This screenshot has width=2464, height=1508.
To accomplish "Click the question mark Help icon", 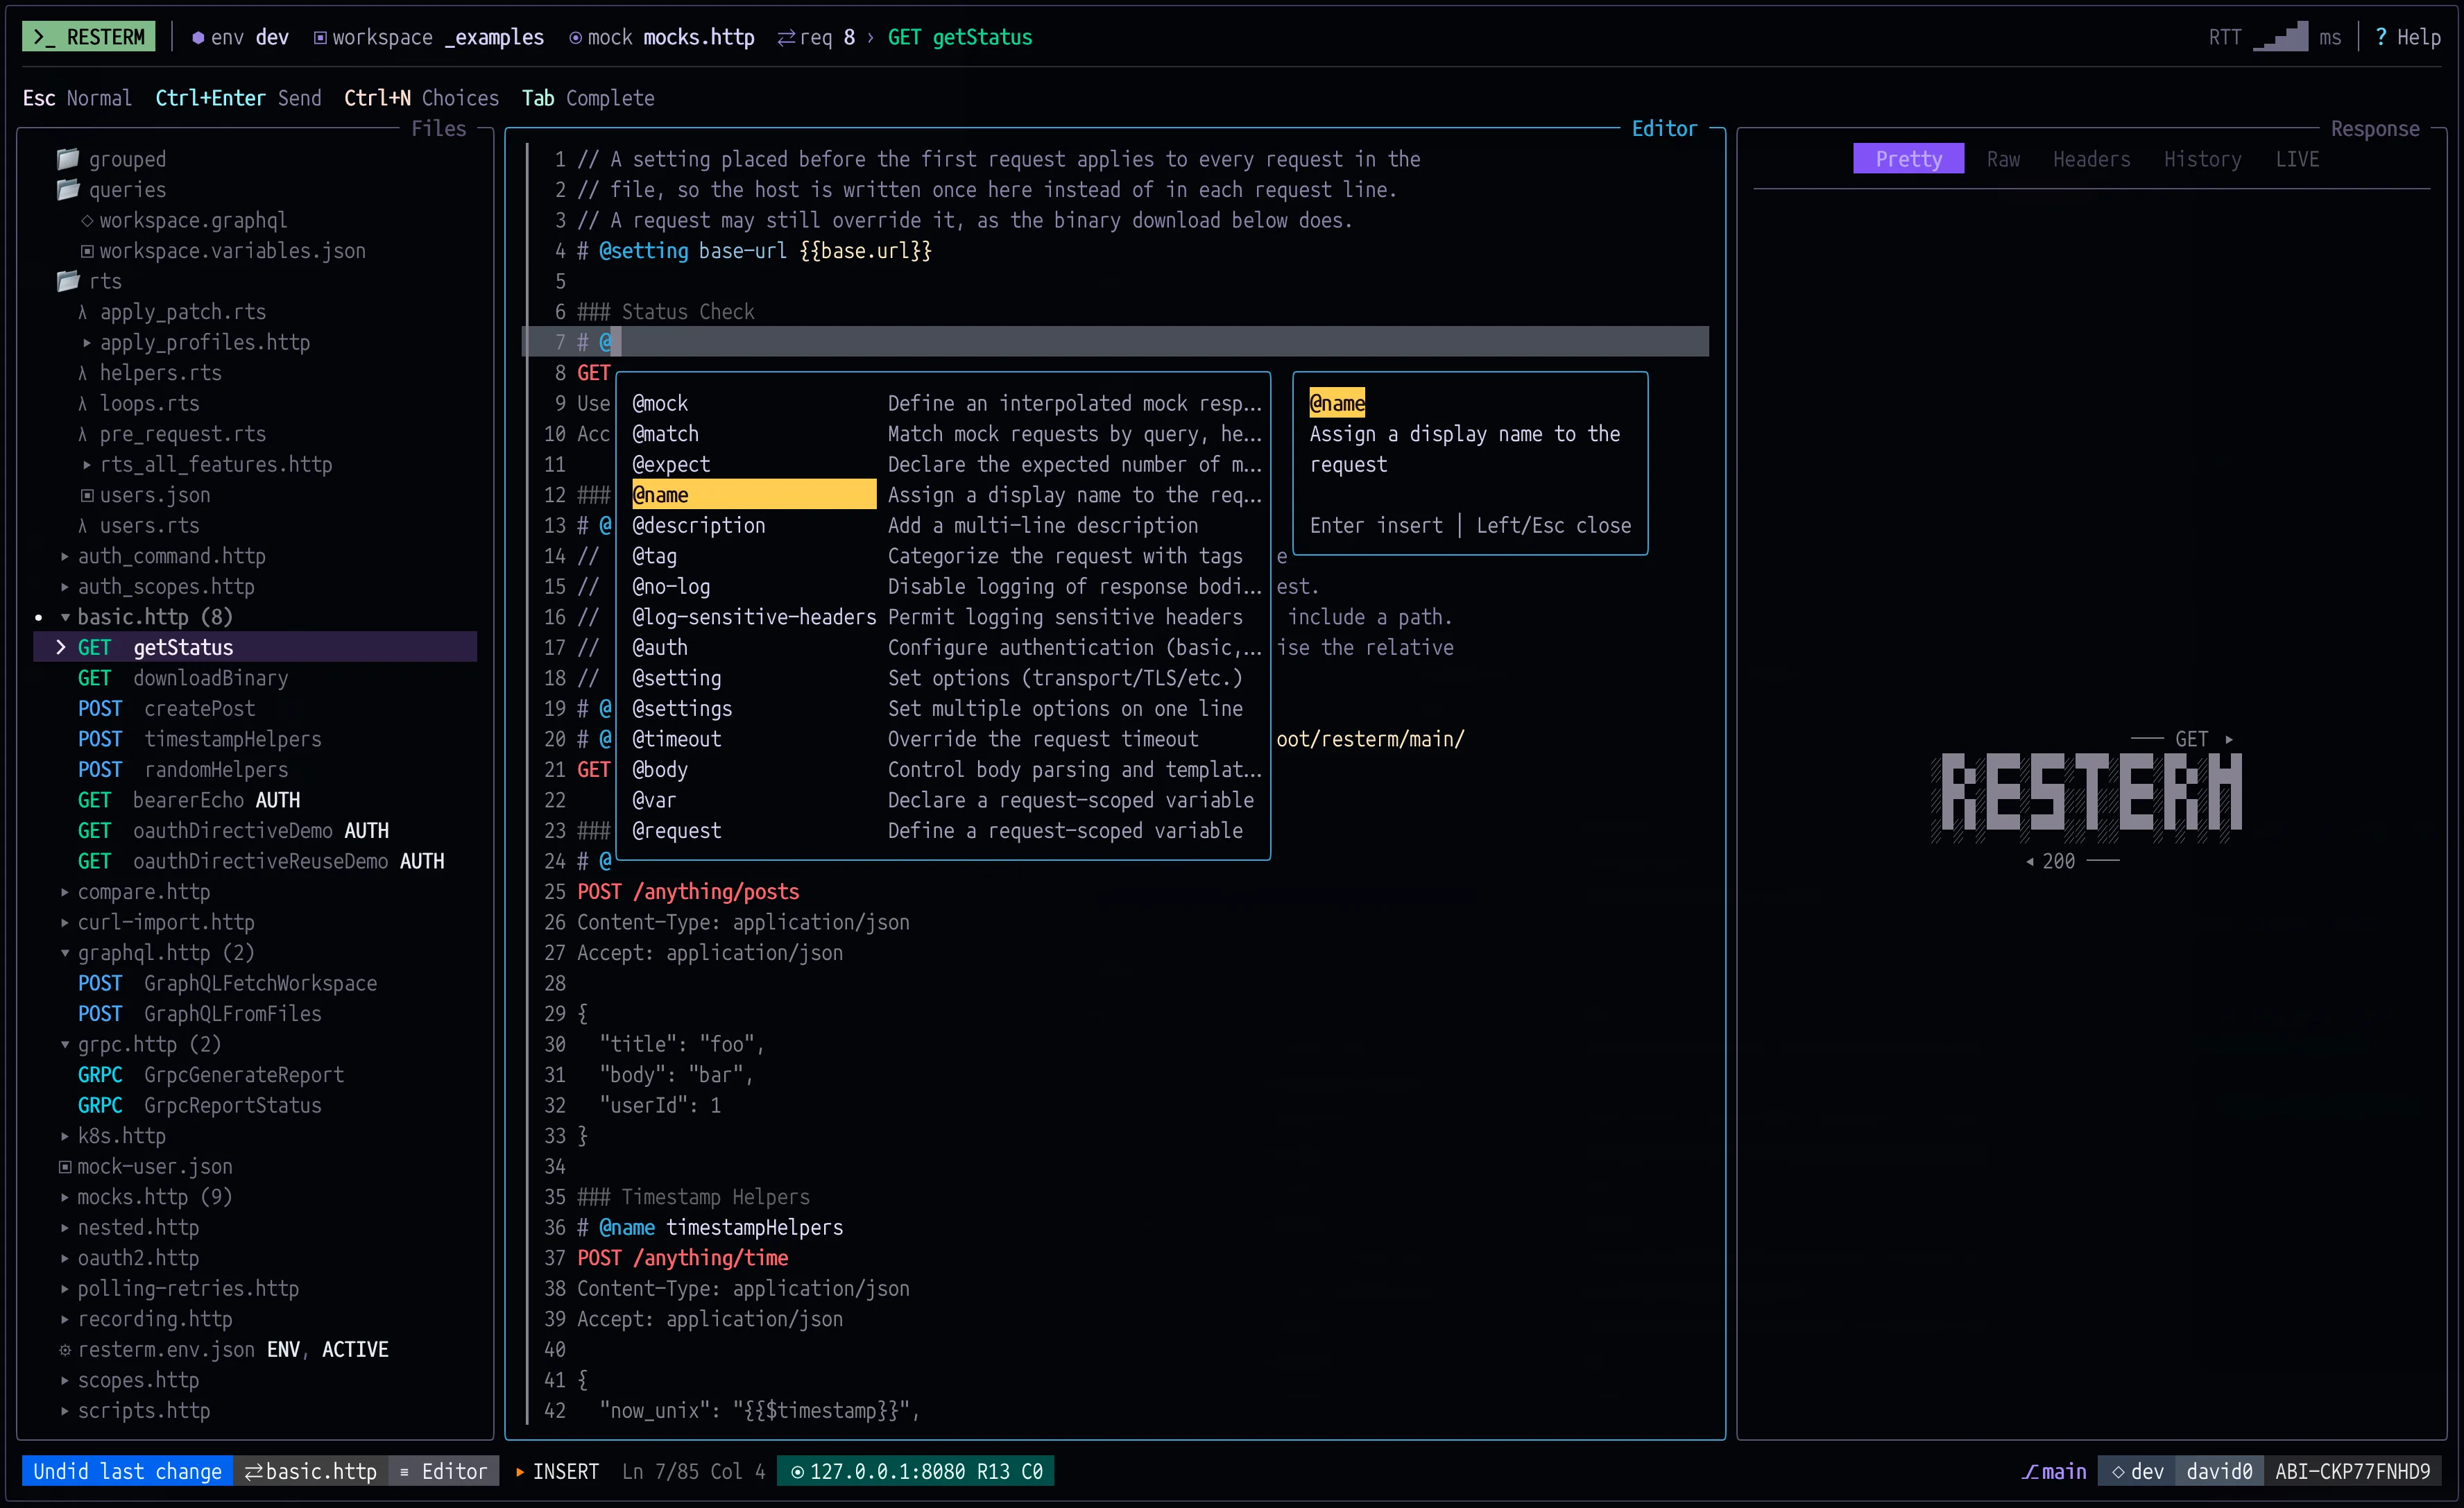I will 2381,37.
